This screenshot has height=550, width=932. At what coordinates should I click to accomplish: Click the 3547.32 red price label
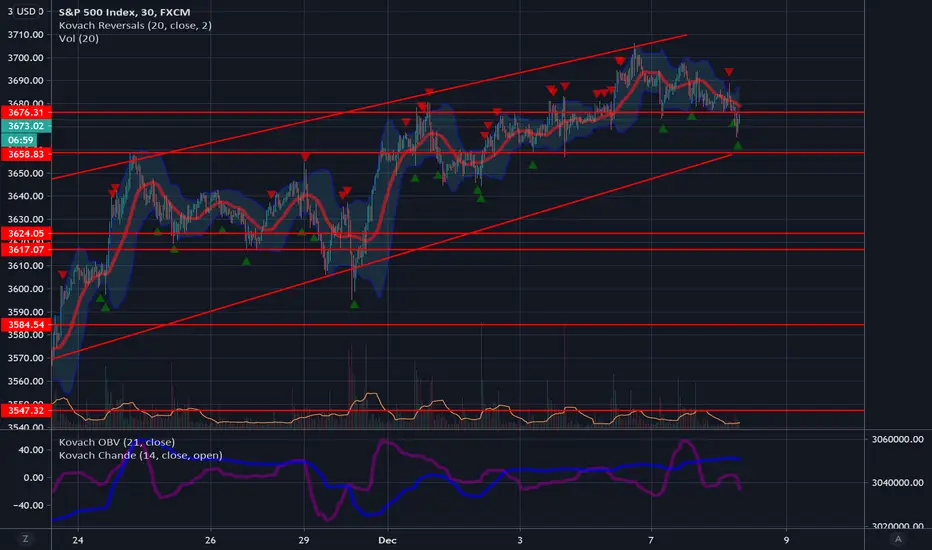[26, 410]
